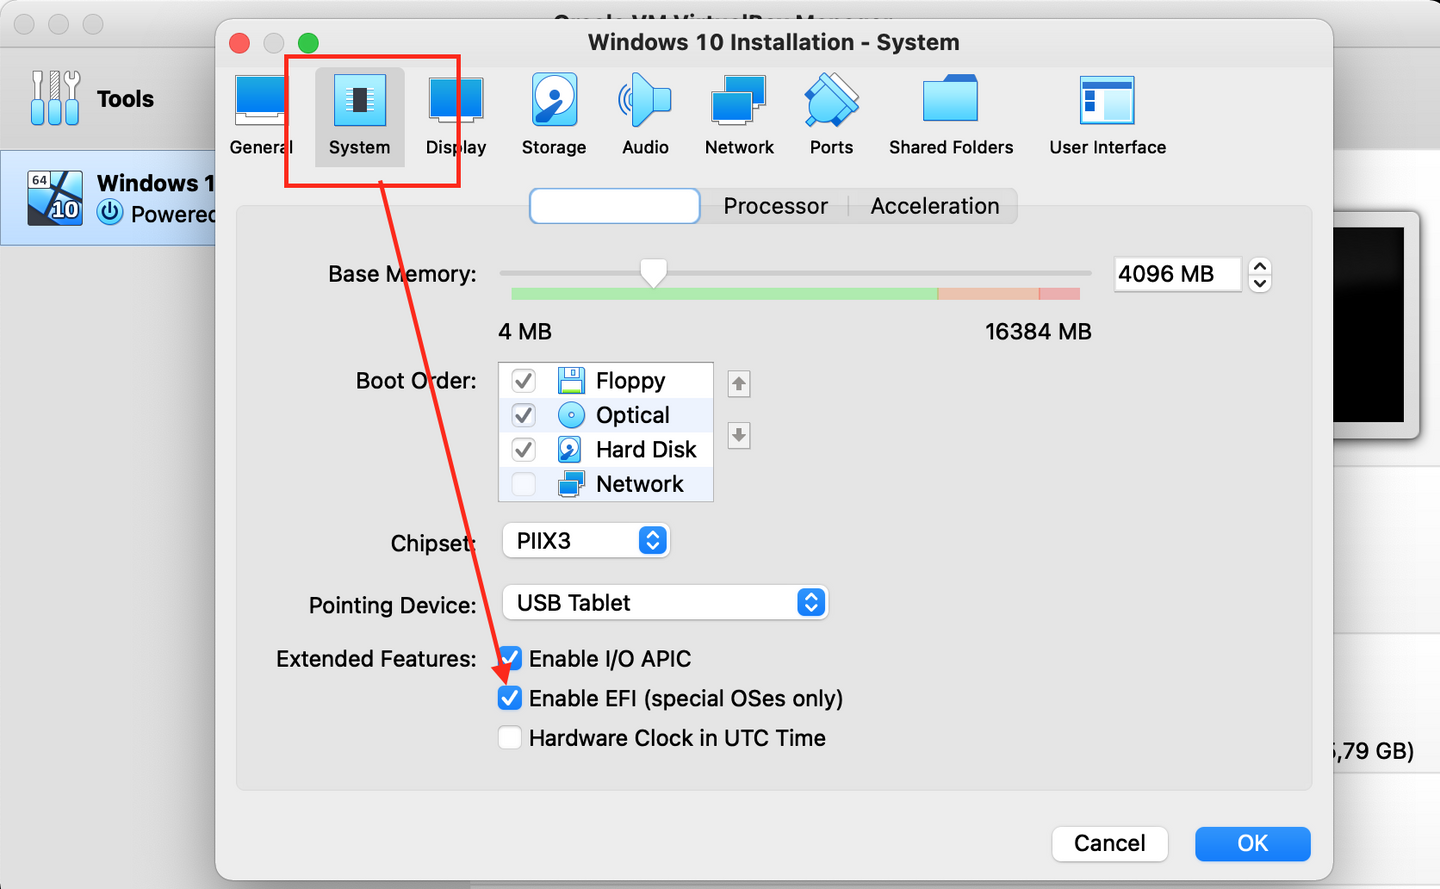Open the Chipset PIIX3 dropdown

586,541
